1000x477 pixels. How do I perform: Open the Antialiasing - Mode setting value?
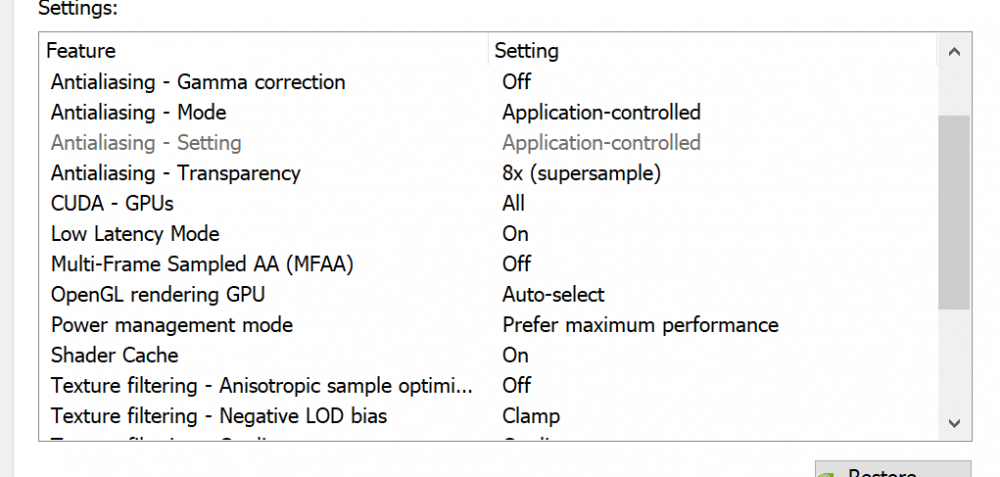601,112
